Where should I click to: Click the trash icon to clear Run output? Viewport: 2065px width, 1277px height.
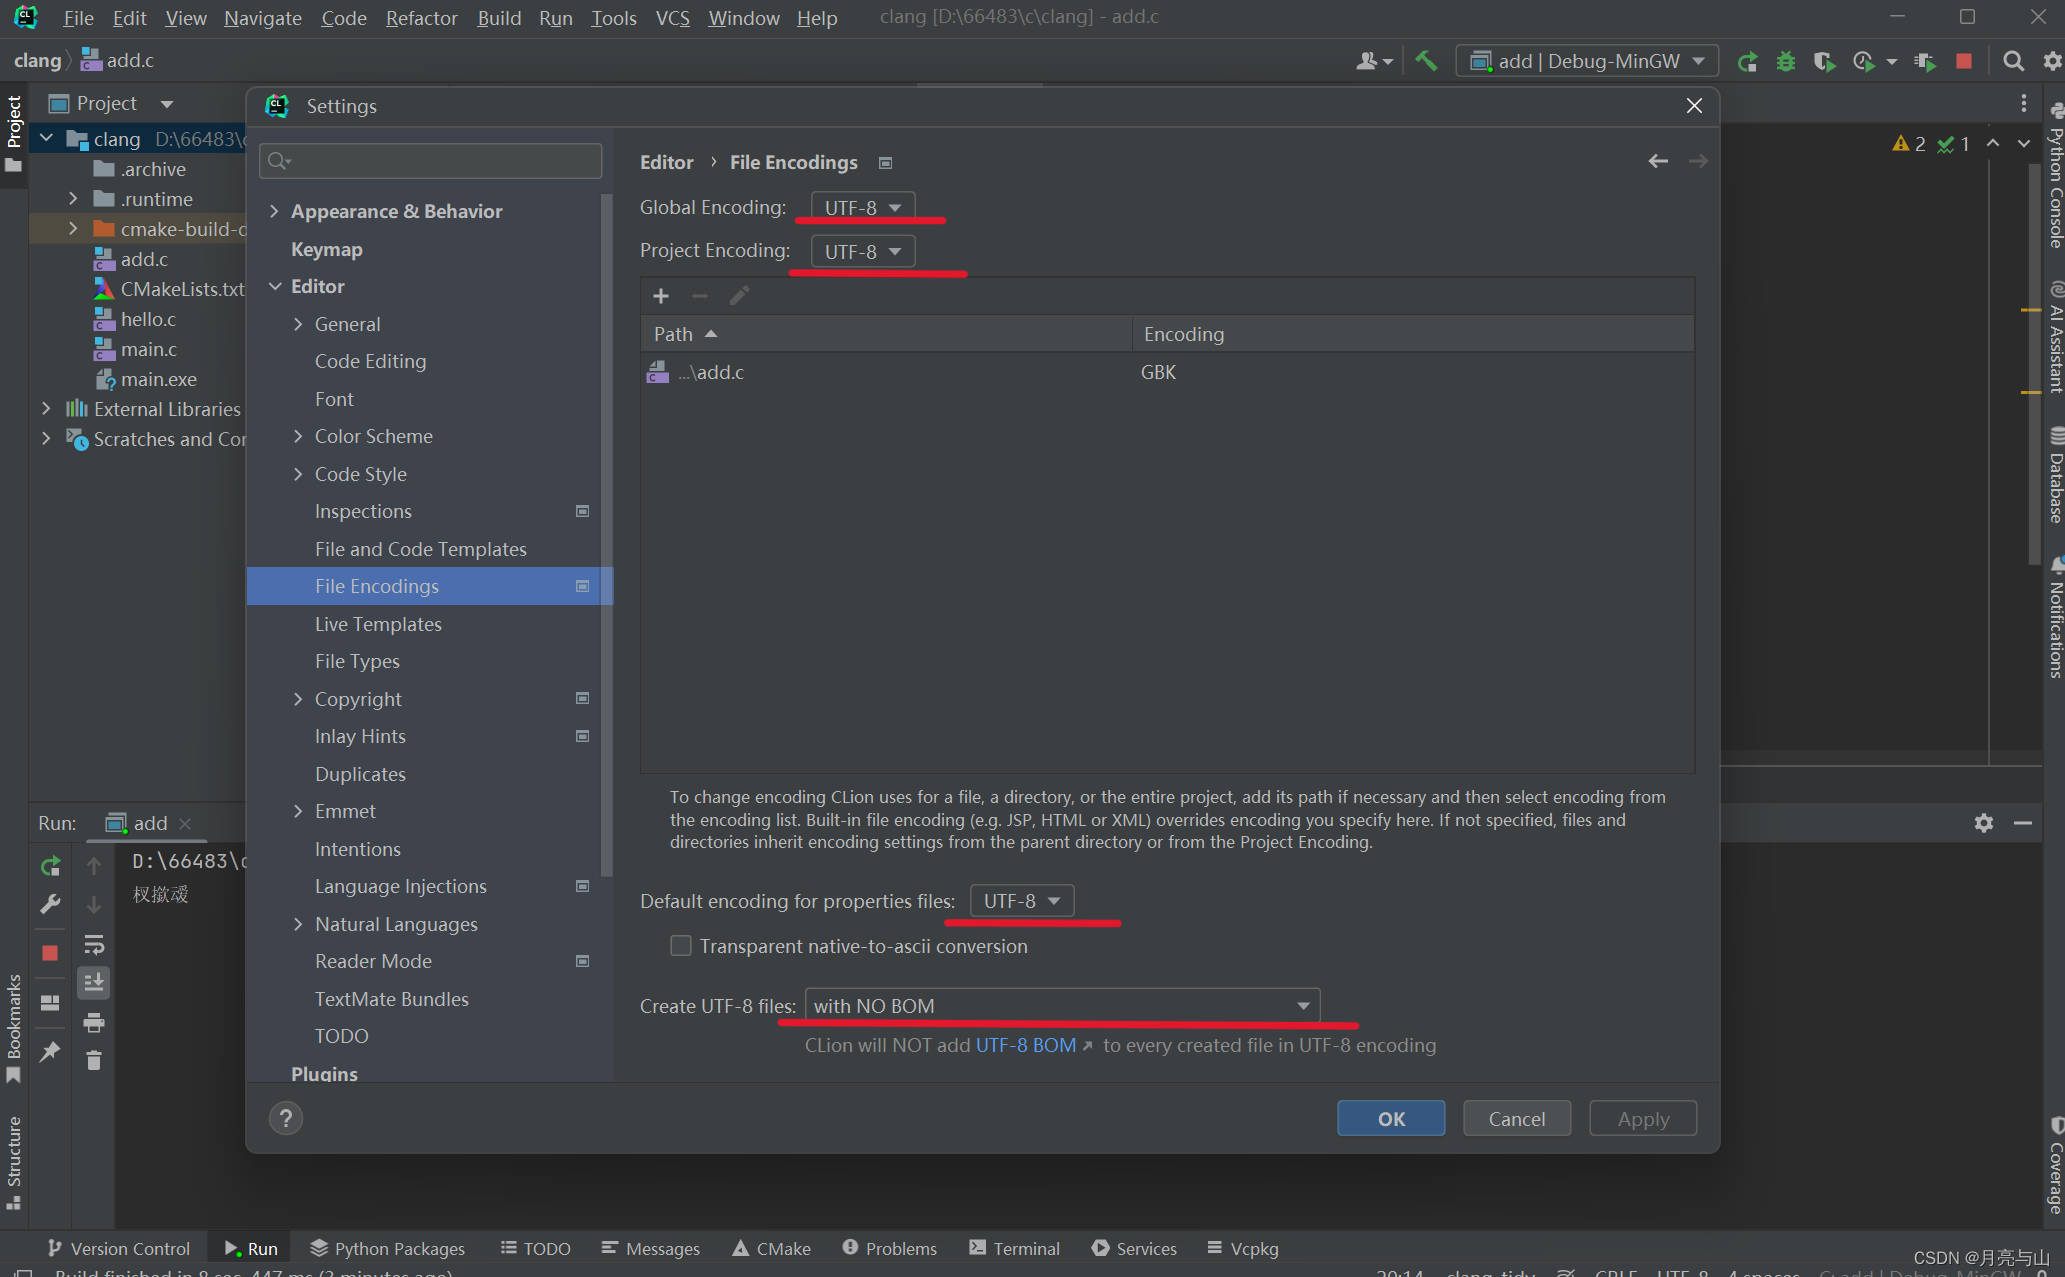(94, 1060)
